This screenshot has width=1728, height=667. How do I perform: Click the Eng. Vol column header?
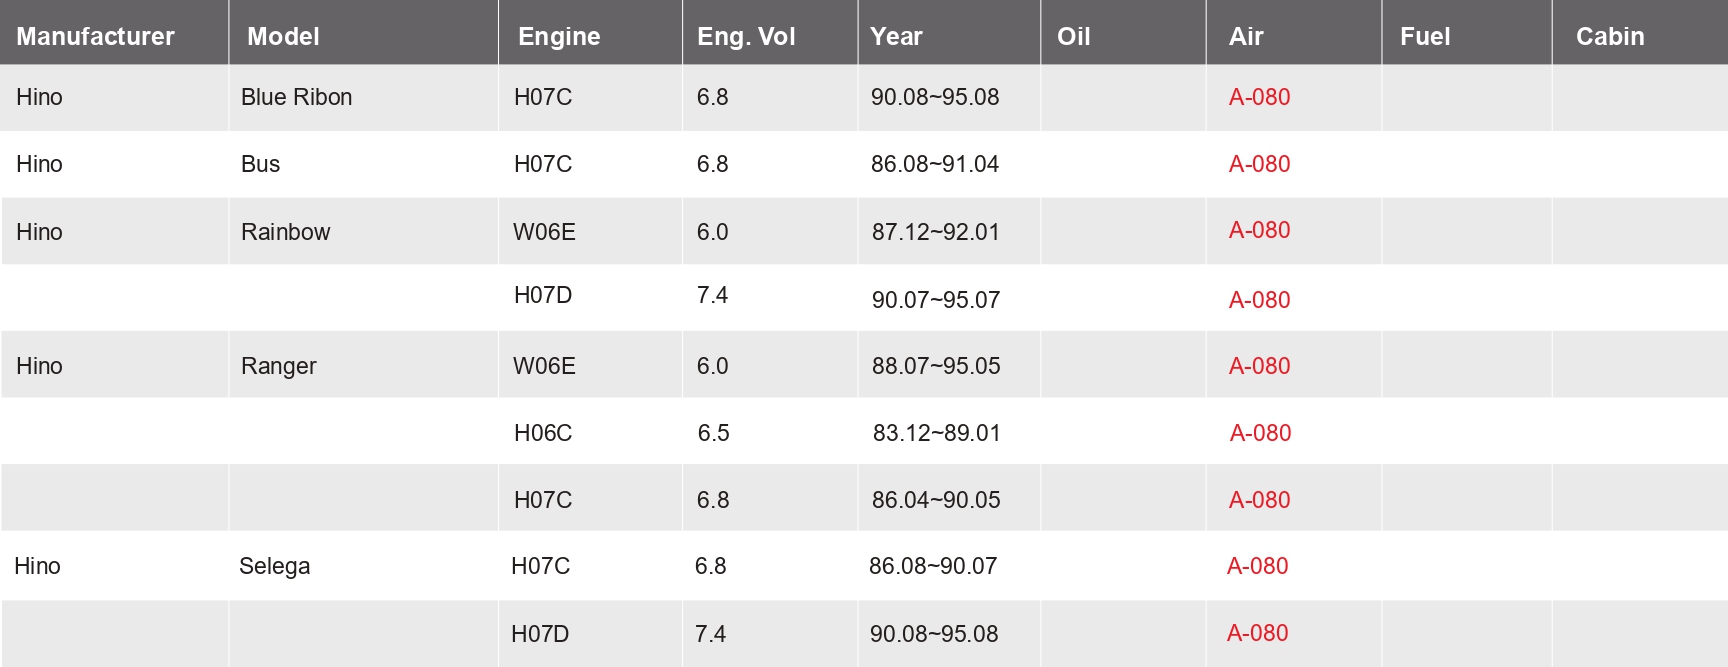coord(746,37)
